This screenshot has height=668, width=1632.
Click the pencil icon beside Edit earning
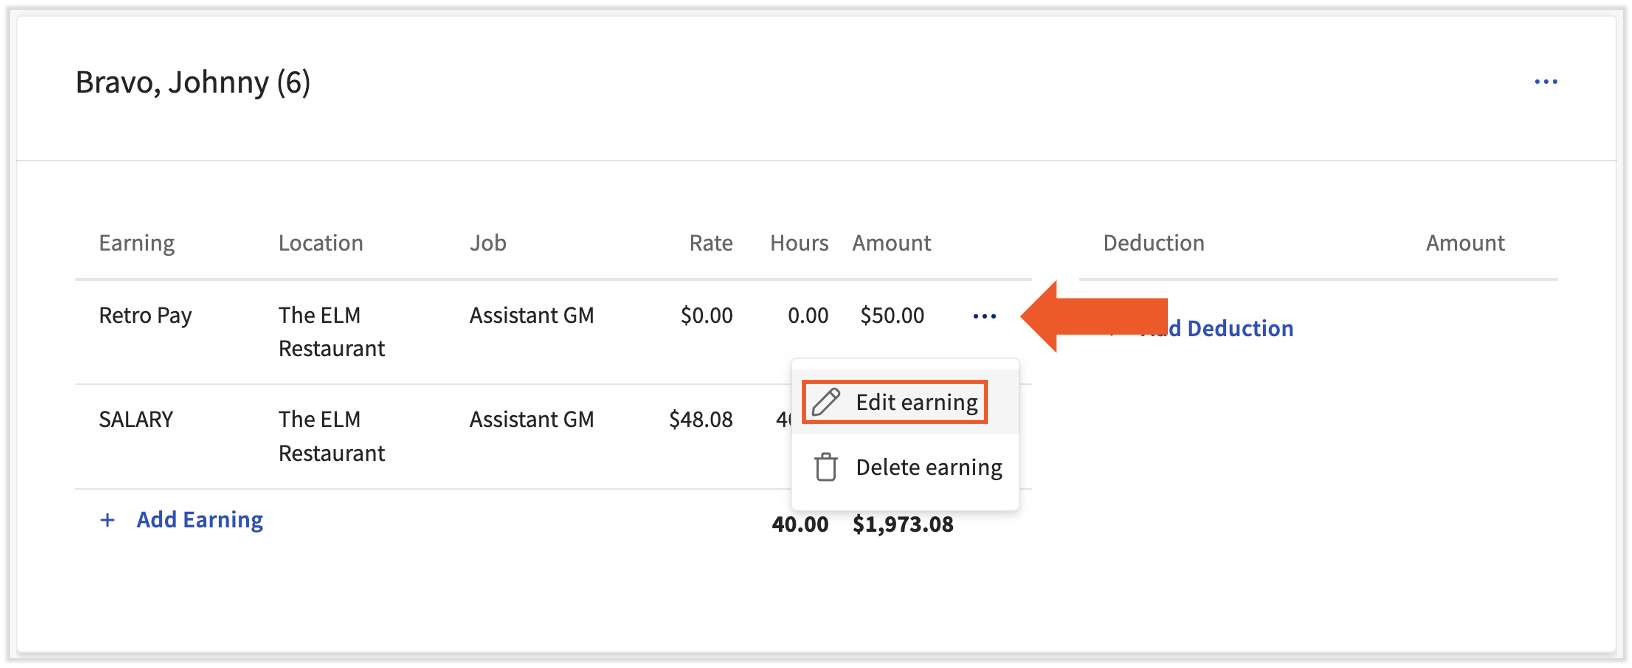826,402
